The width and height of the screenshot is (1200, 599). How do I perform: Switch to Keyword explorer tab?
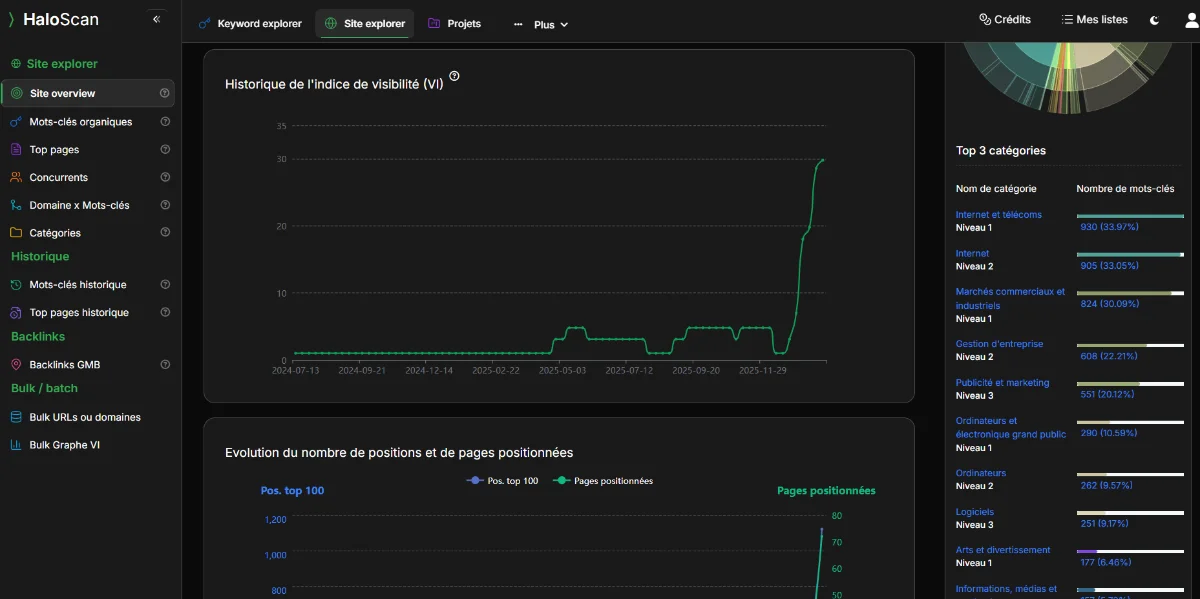pyautogui.click(x=250, y=24)
